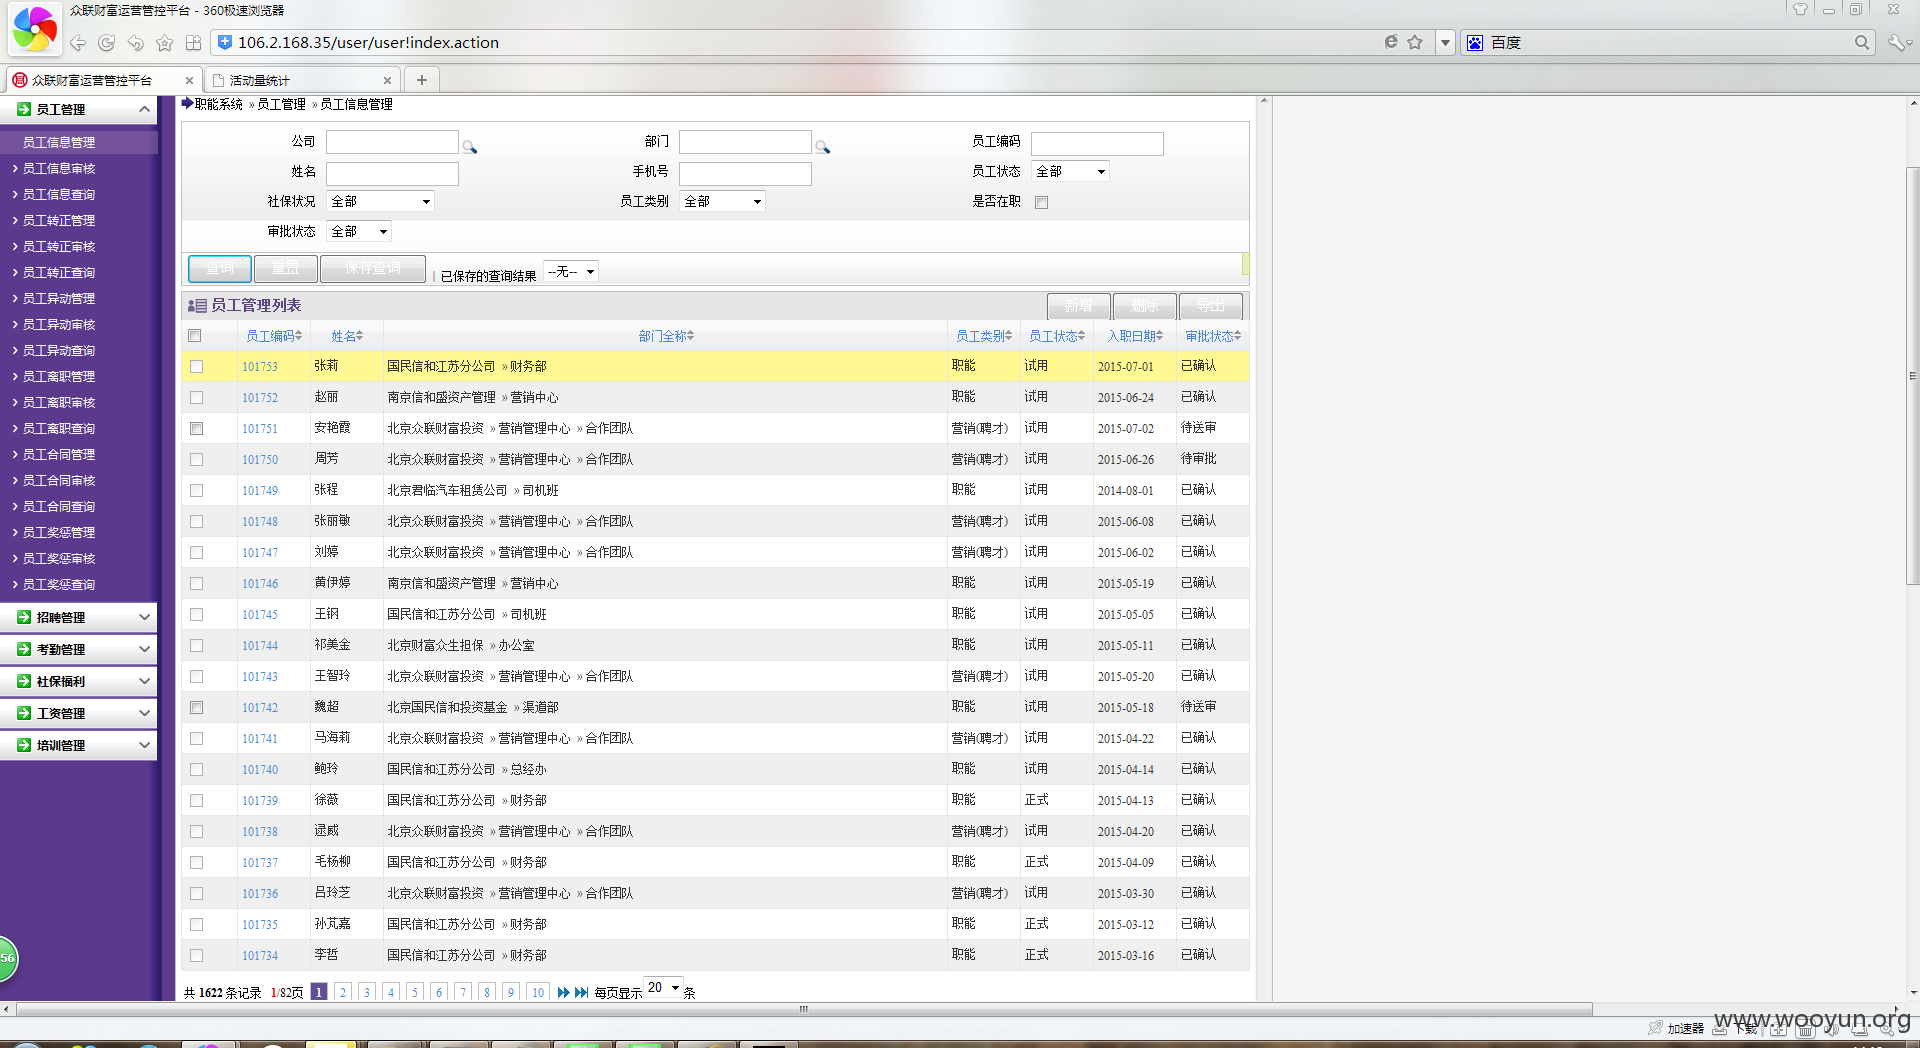Click the search magnifier in Baidu box
This screenshot has width=1920, height=1048.
(x=1861, y=42)
